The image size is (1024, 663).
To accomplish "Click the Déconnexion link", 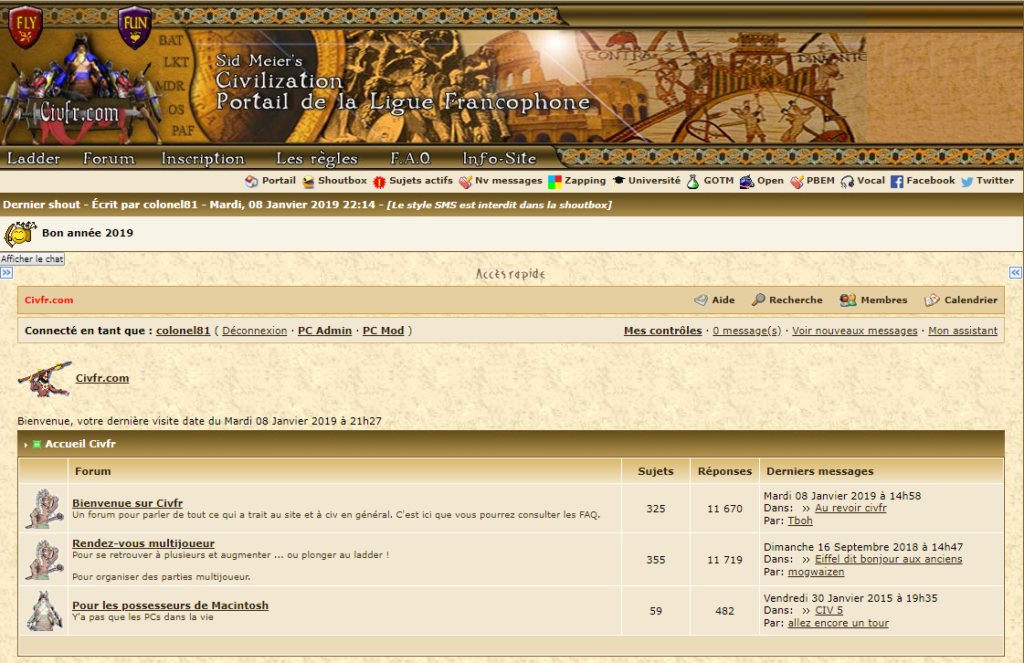I will pyautogui.click(x=255, y=331).
